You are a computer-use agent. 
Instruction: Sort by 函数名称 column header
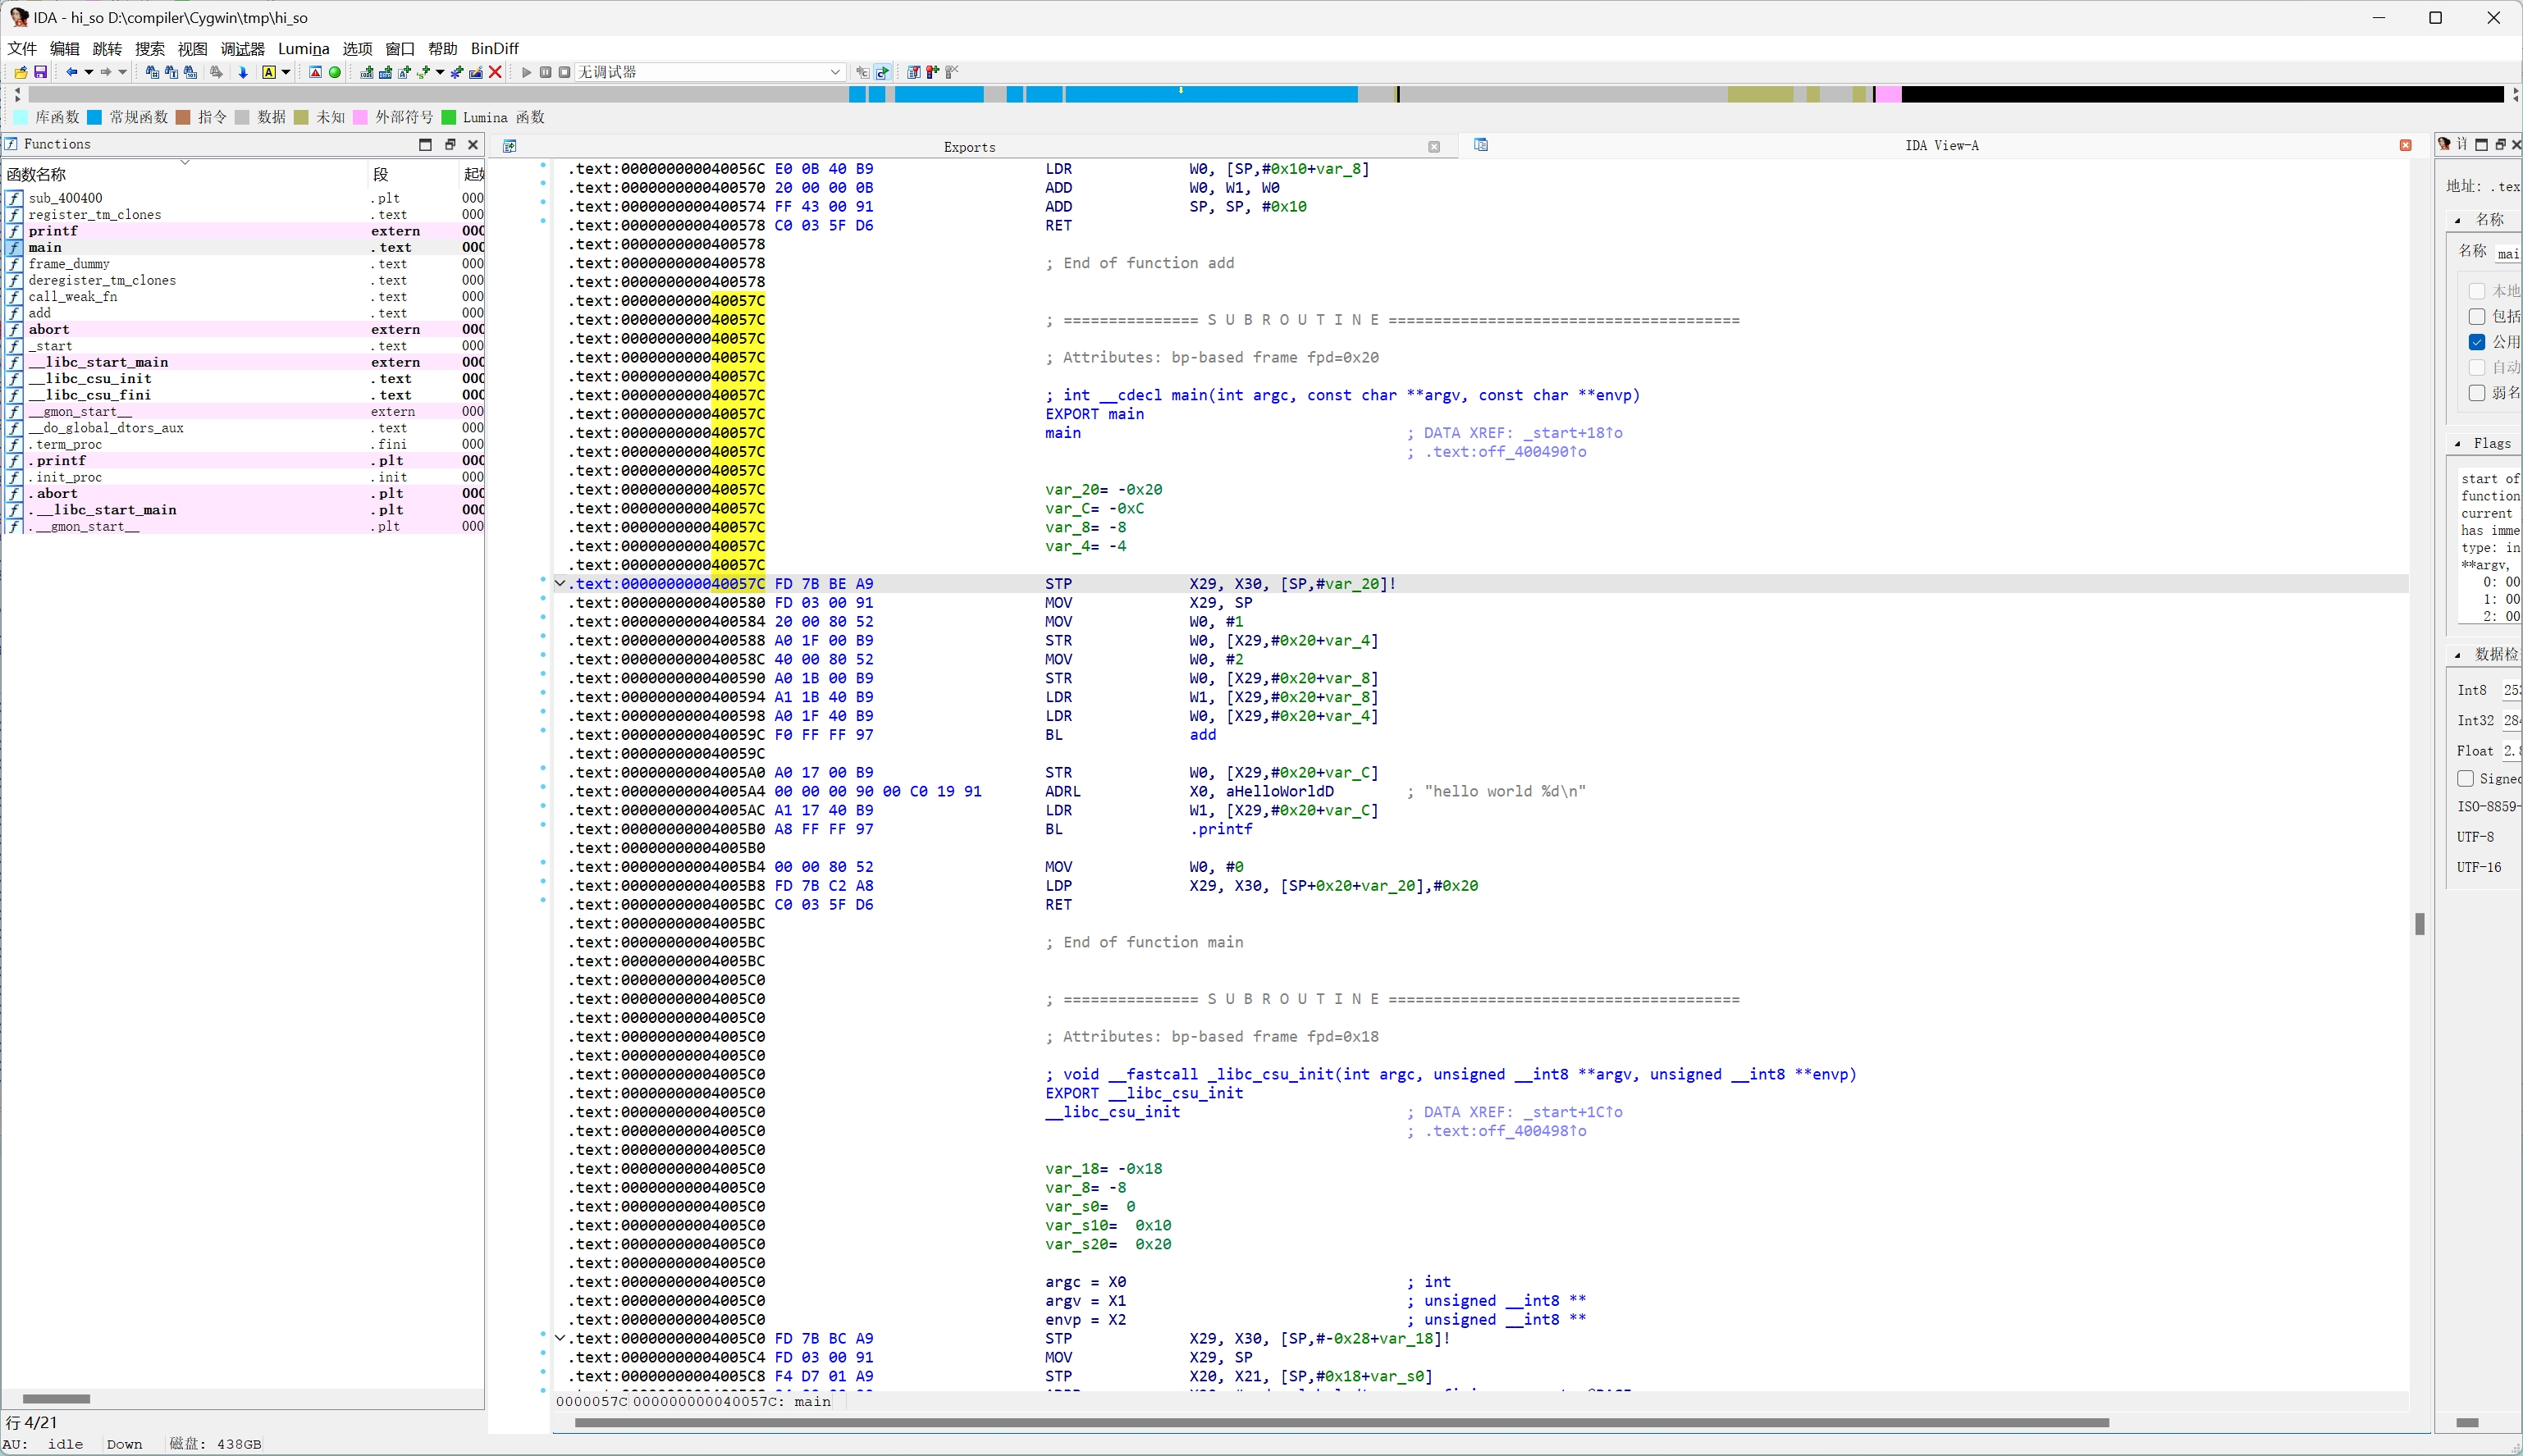(x=185, y=174)
